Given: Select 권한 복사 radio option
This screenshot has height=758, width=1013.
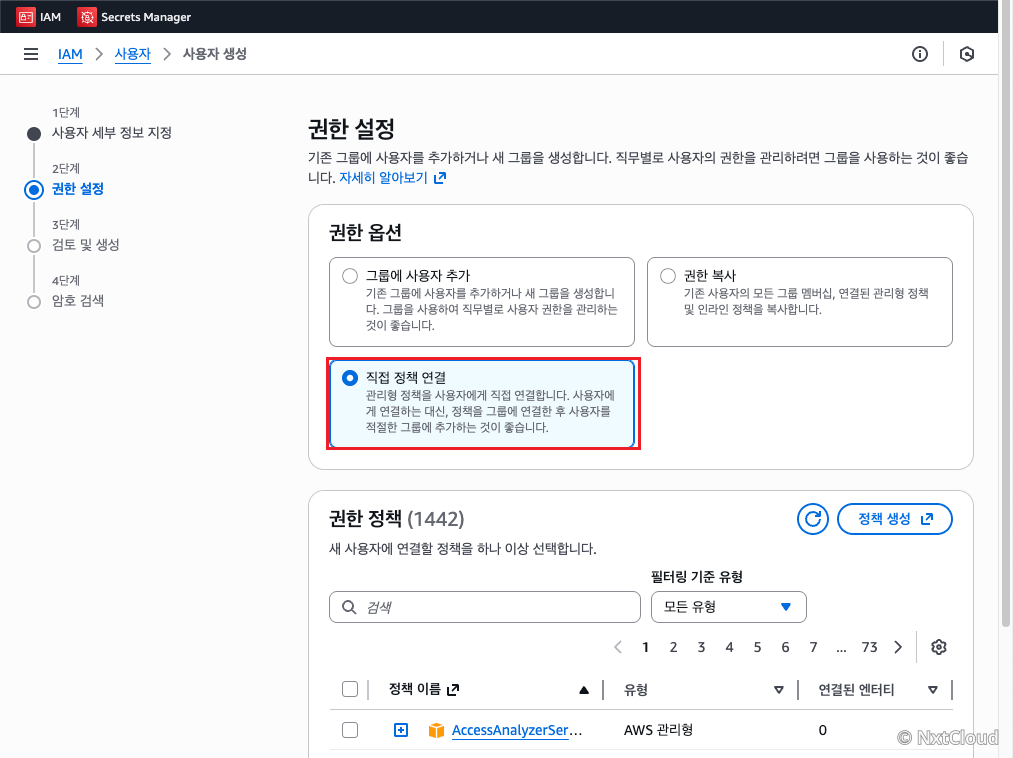Looking at the screenshot, I should coord(667,276).
